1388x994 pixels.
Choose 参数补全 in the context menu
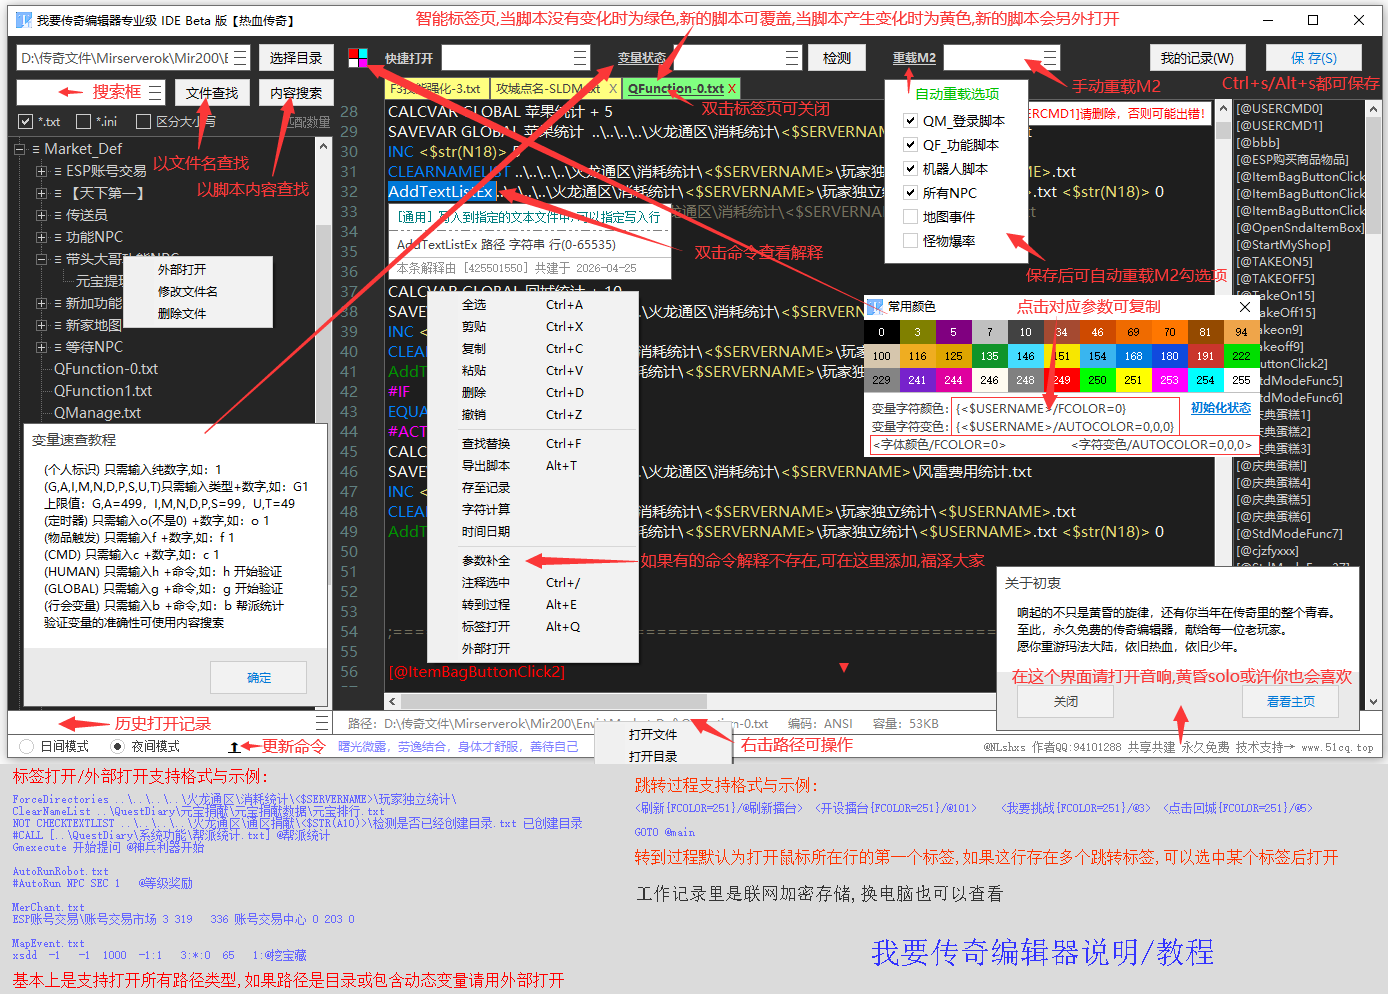[486, 561]
